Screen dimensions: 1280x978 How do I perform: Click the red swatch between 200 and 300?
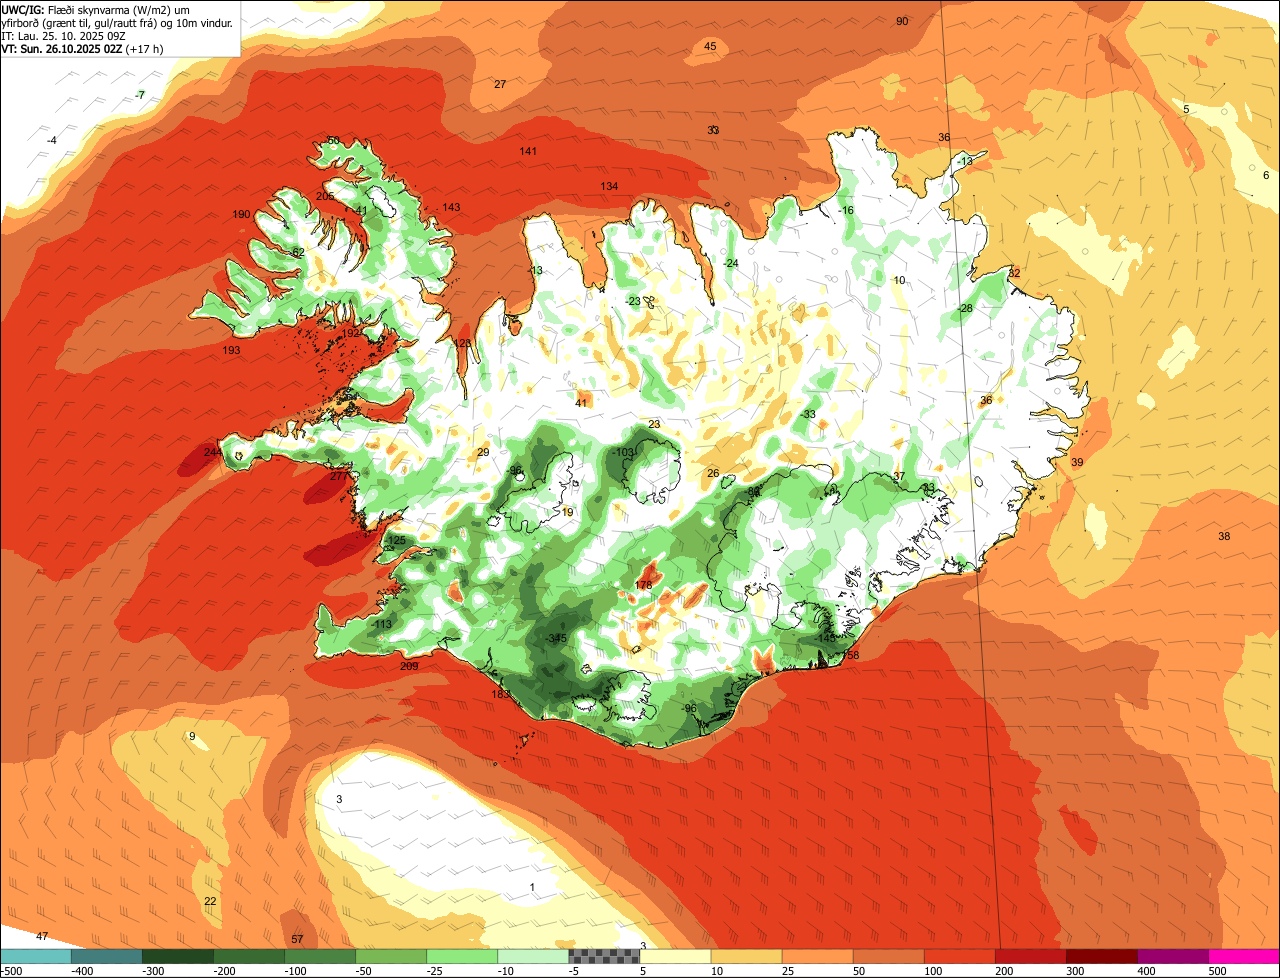(x=1030, y=956)
